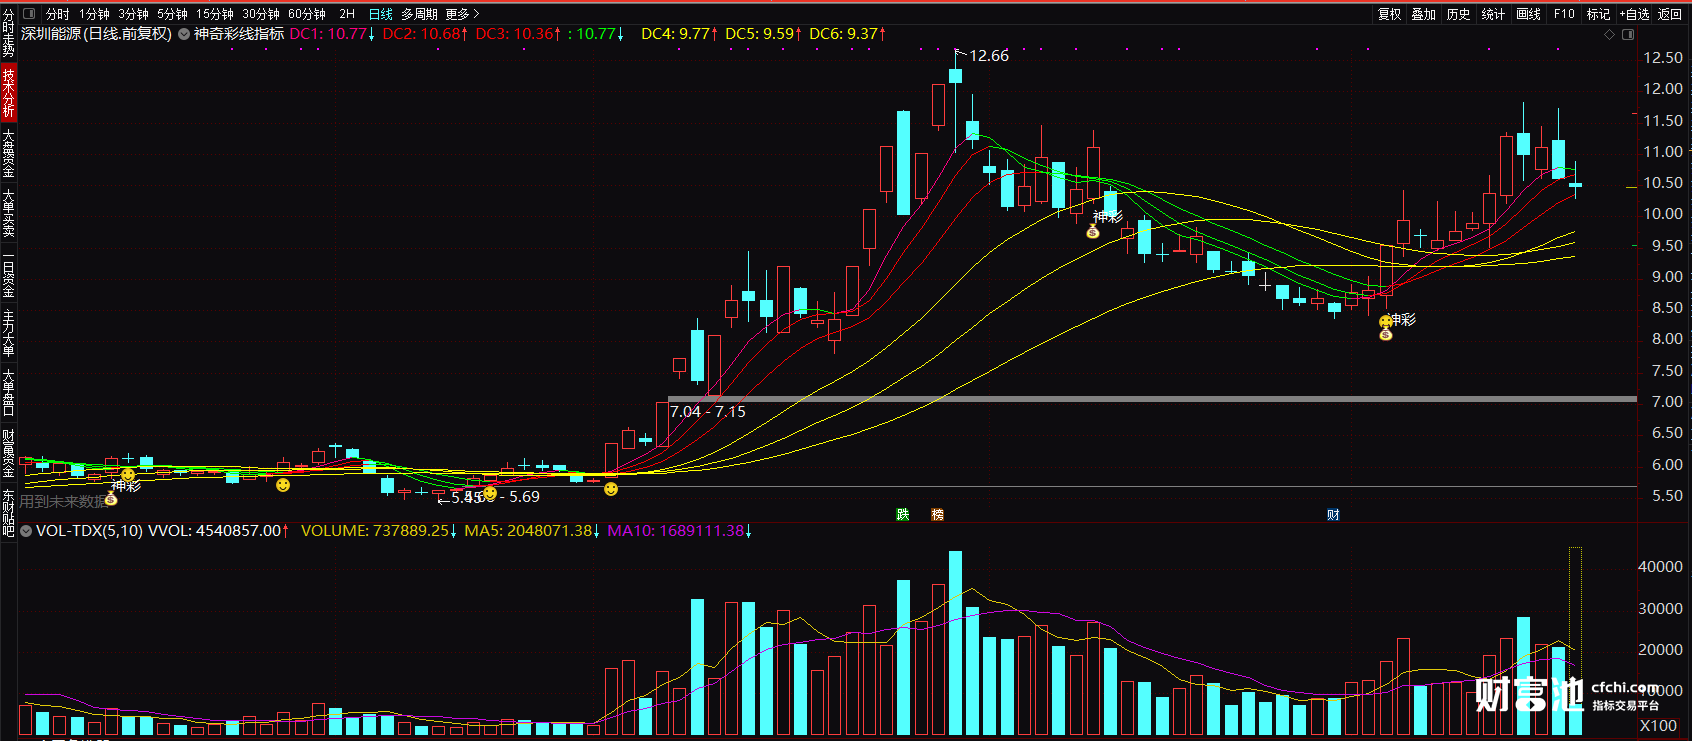Click the 深圳能源(日线.前复权) title
Screen dimensions: 1692x741
click(96, 34)
